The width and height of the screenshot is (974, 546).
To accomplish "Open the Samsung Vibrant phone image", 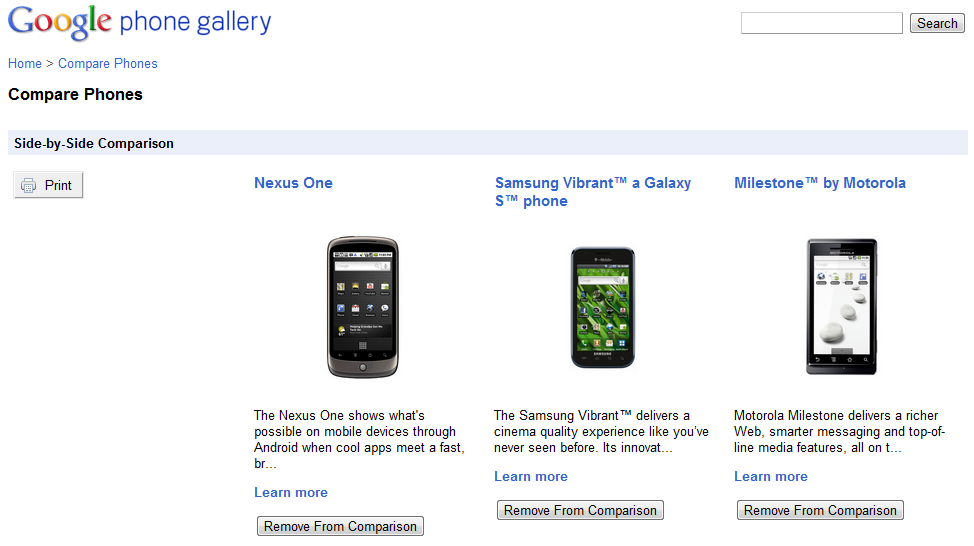I will tap(603, 307).
